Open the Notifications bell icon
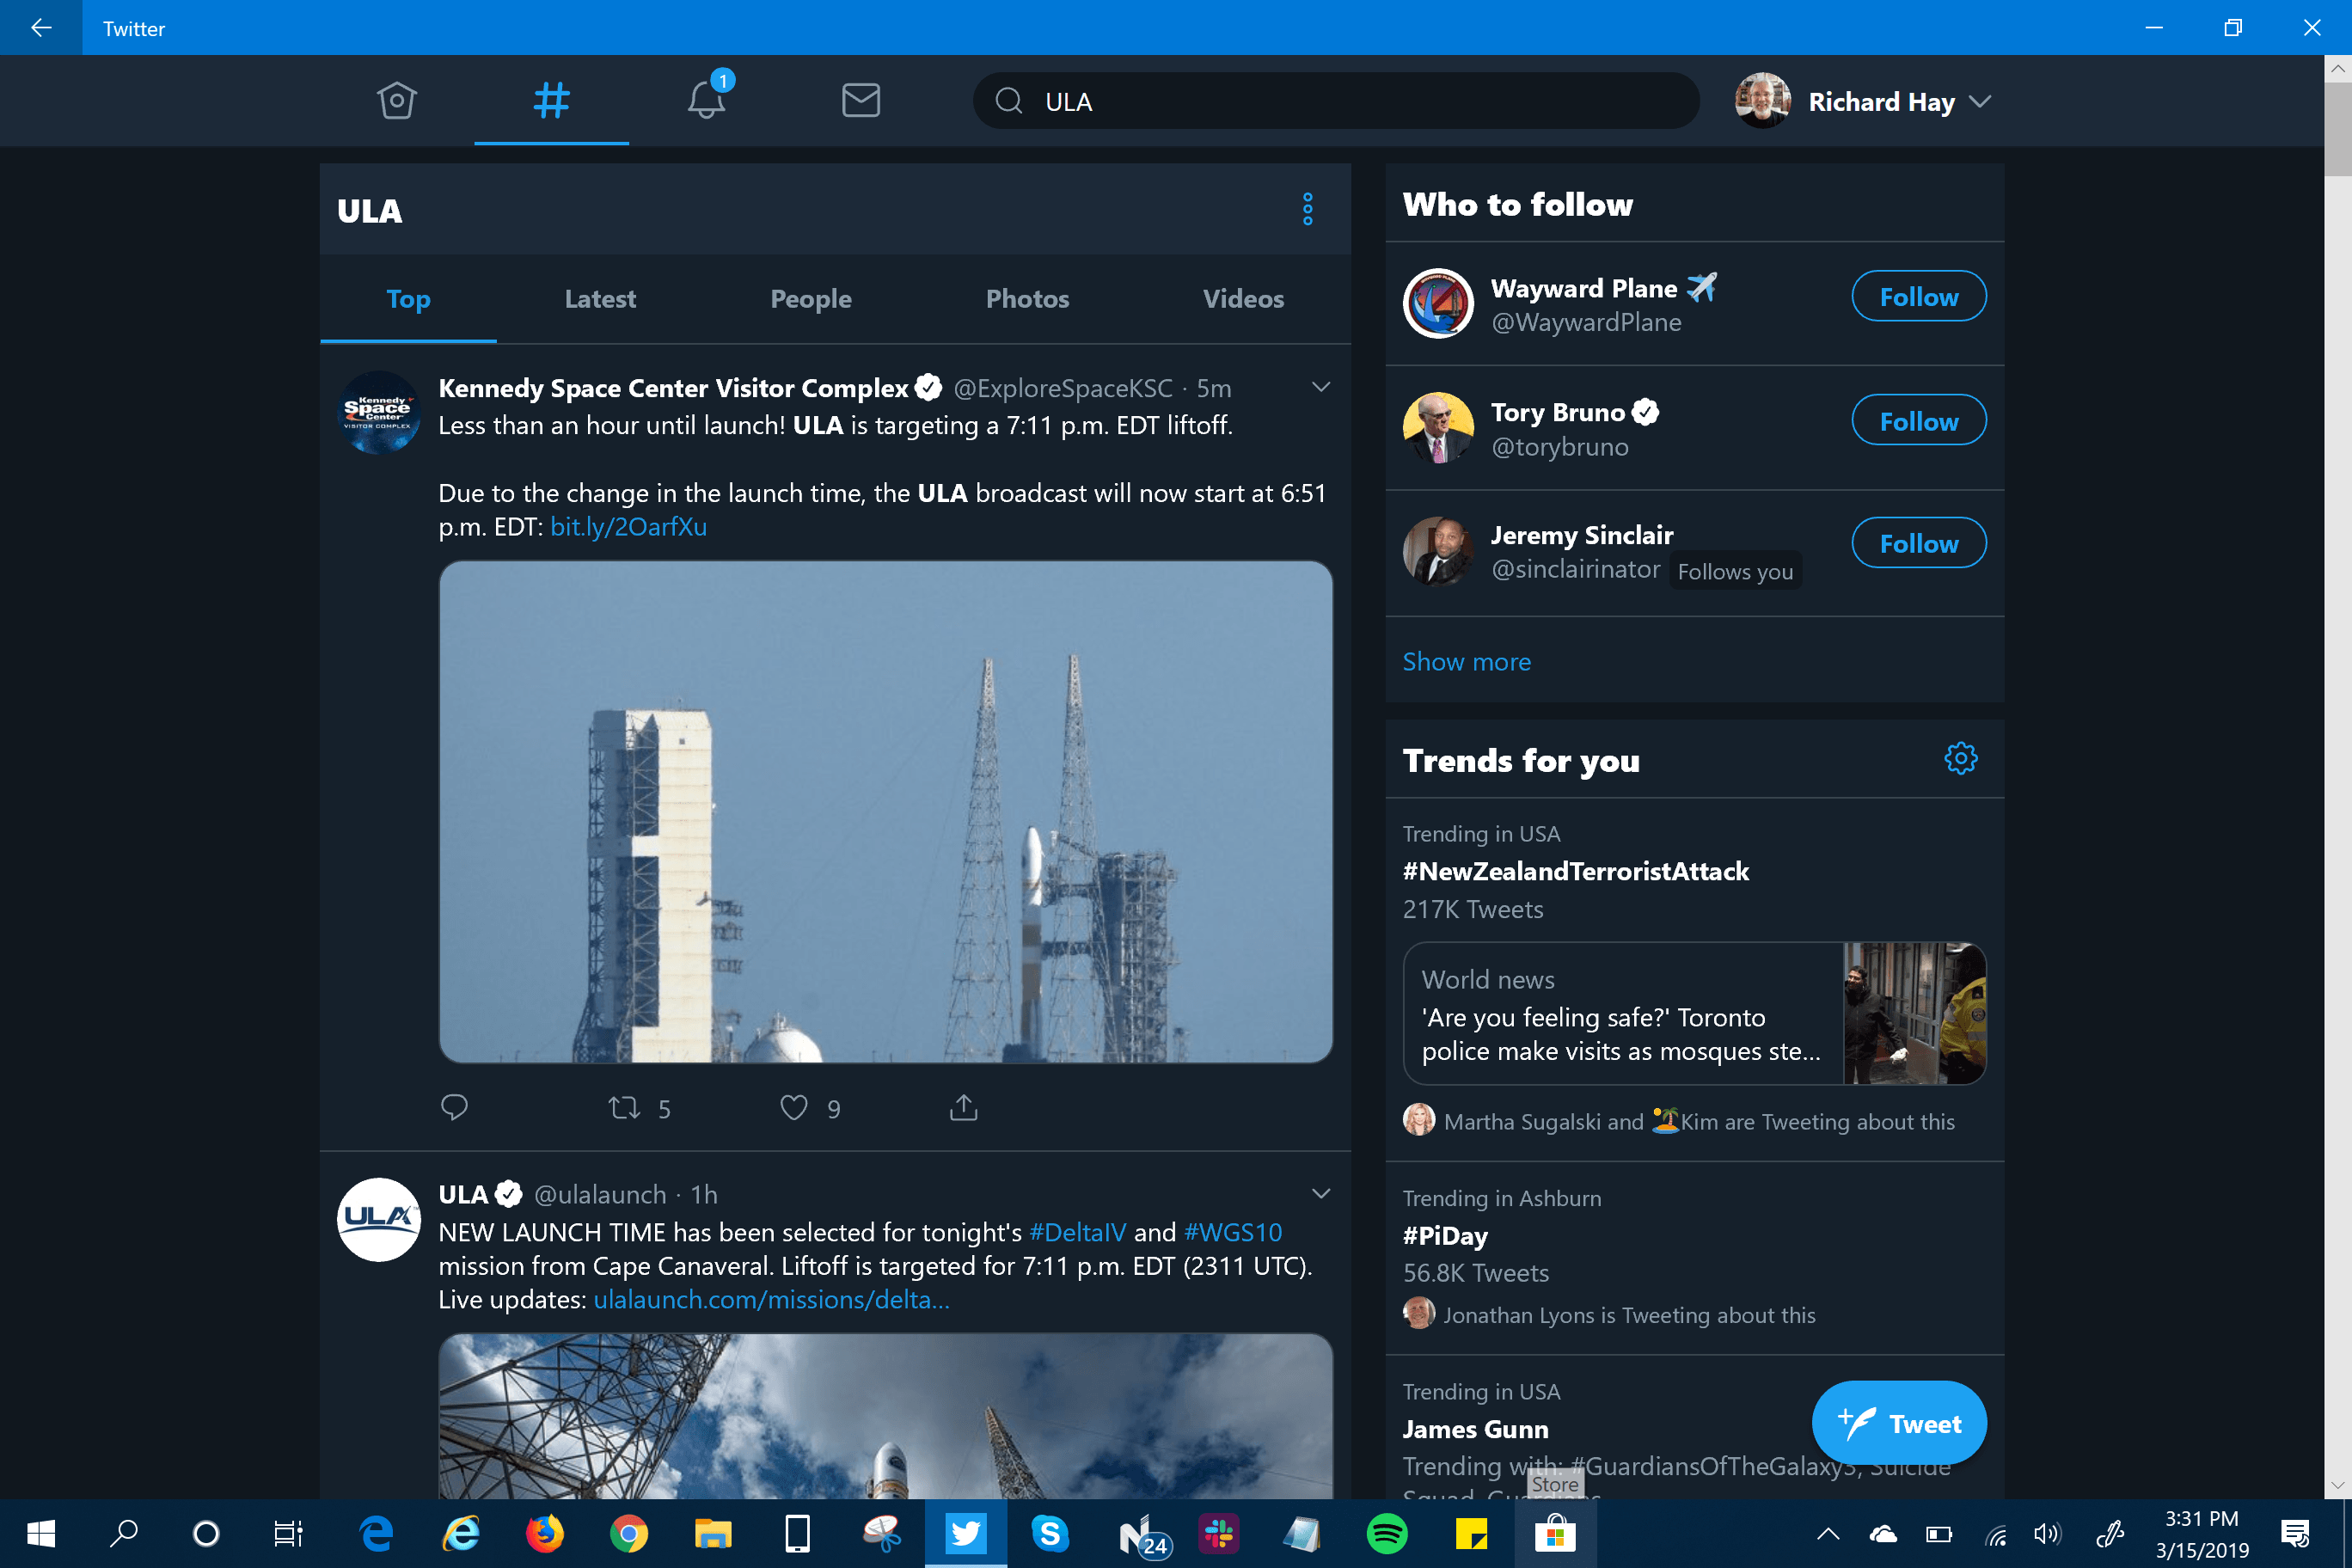Viewport: 2352px width, 1568px height. tap(706, 101)
